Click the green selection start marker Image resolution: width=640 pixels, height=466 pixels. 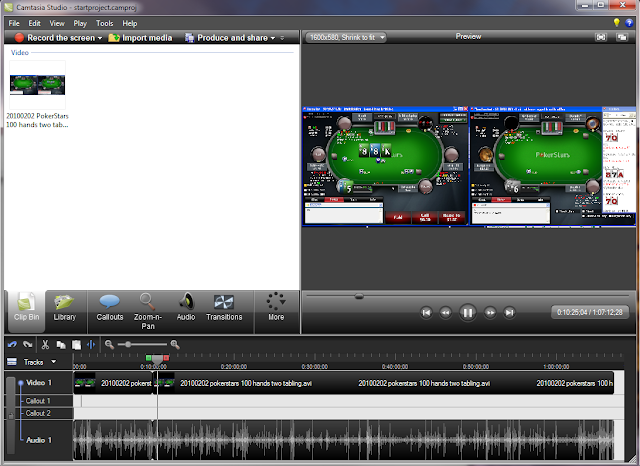click(149, 358)
